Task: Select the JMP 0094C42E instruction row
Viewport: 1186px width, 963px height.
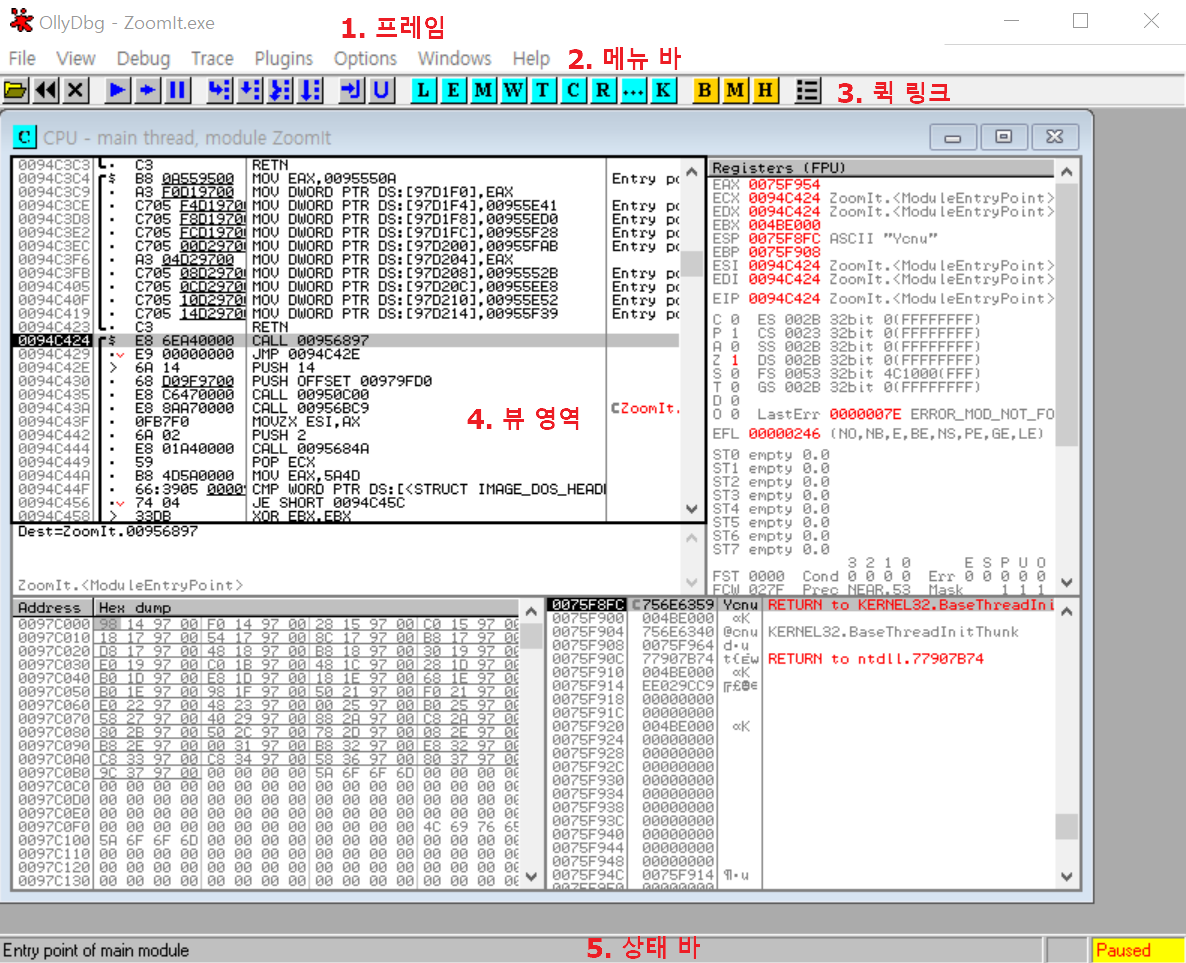Action: point(346,354)
